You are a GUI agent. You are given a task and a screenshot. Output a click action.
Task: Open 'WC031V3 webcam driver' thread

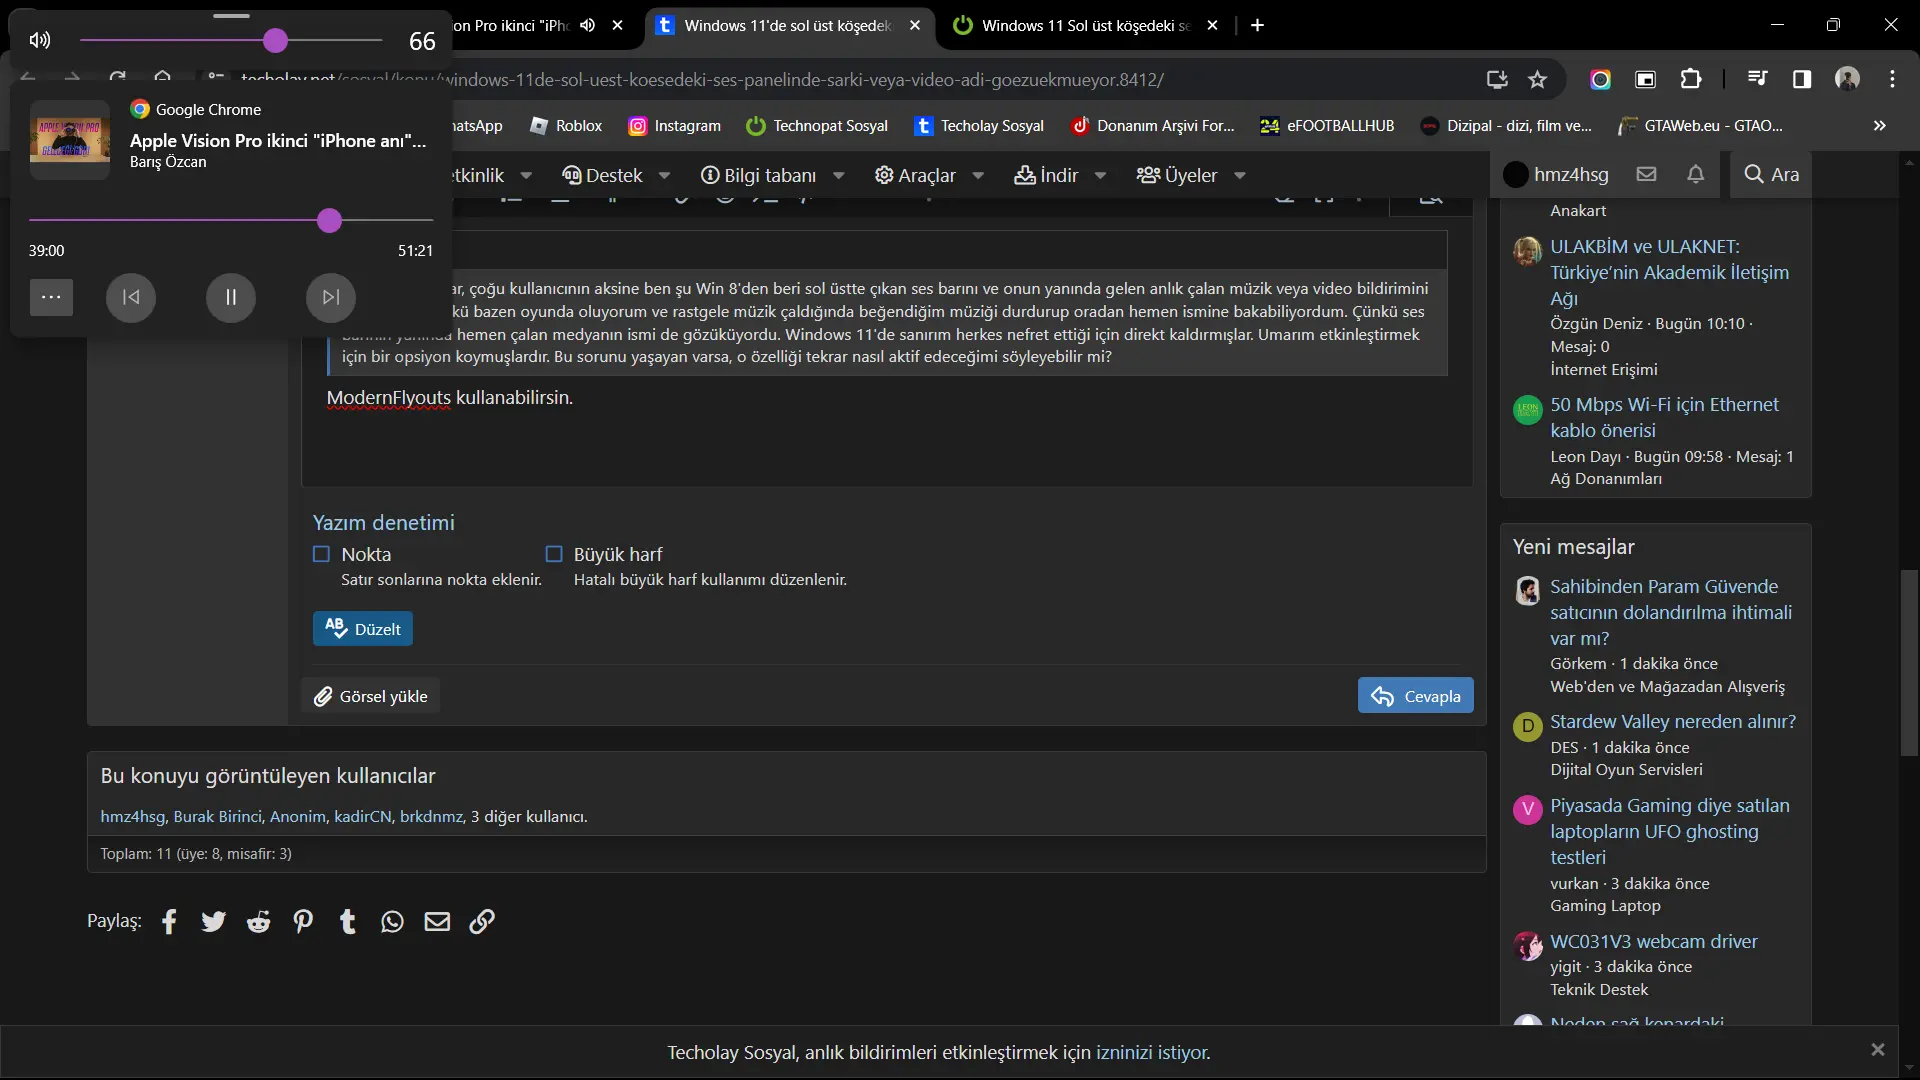[1654, 942]
